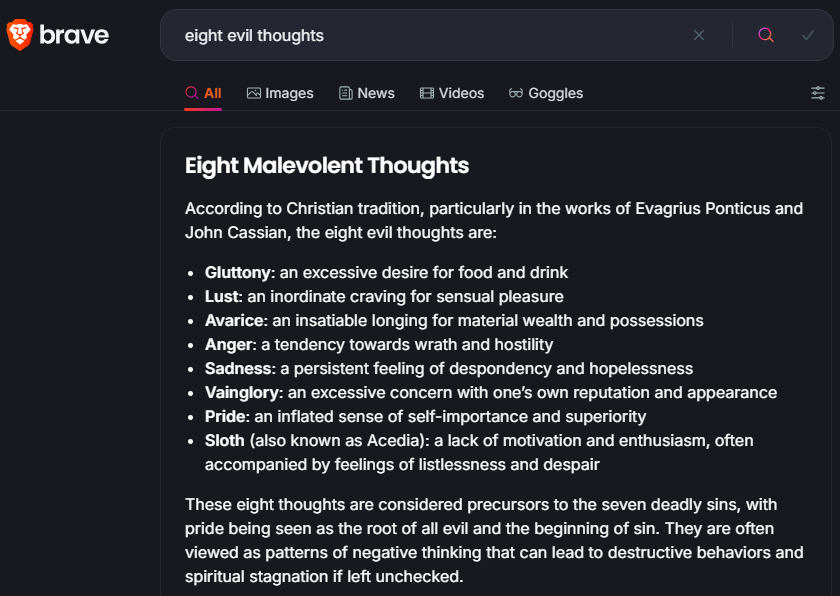Click the 'brave' wordmark text

pos(74,35)
